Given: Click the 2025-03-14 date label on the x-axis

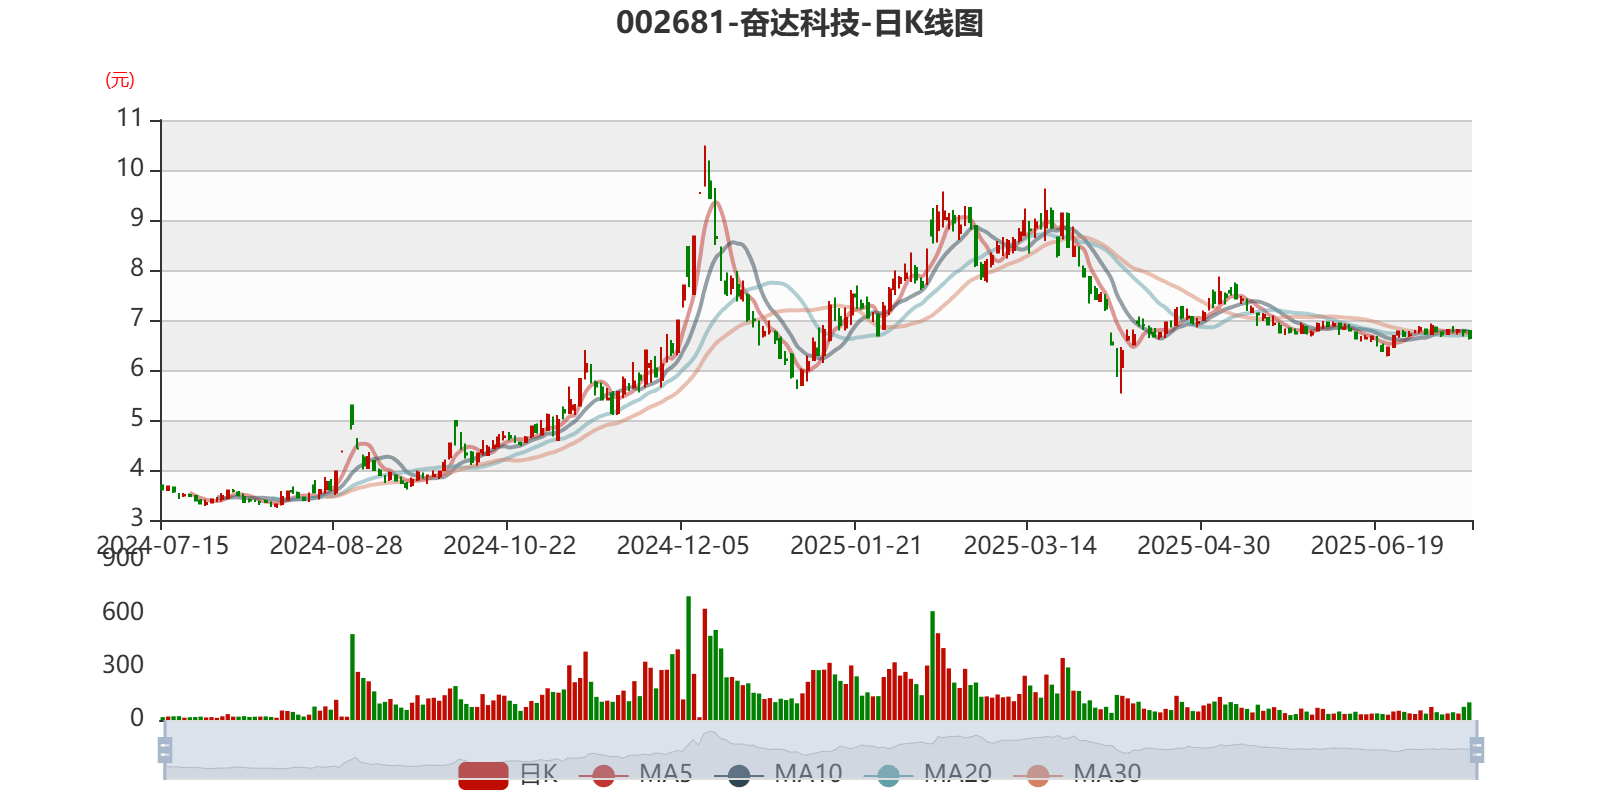Looking at the screenshot, I should click(1029, 546).
